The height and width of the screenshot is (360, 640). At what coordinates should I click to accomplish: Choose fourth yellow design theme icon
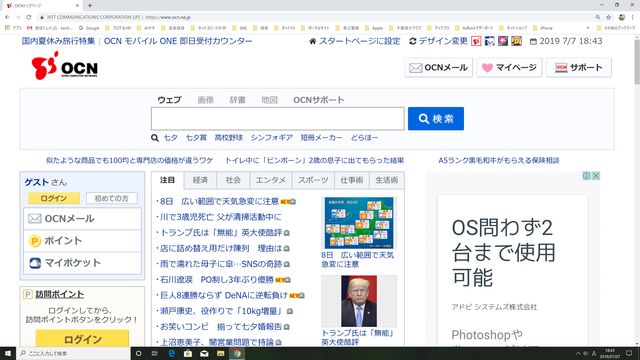(x=516, y=41)
